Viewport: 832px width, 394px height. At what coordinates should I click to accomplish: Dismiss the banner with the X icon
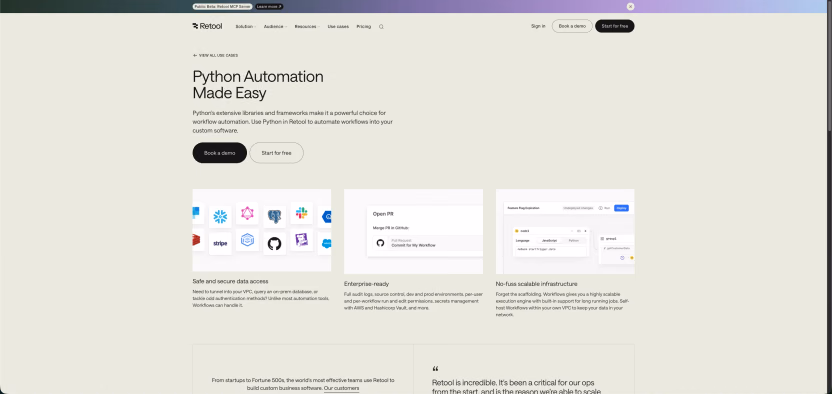click(x=630, y=6)
